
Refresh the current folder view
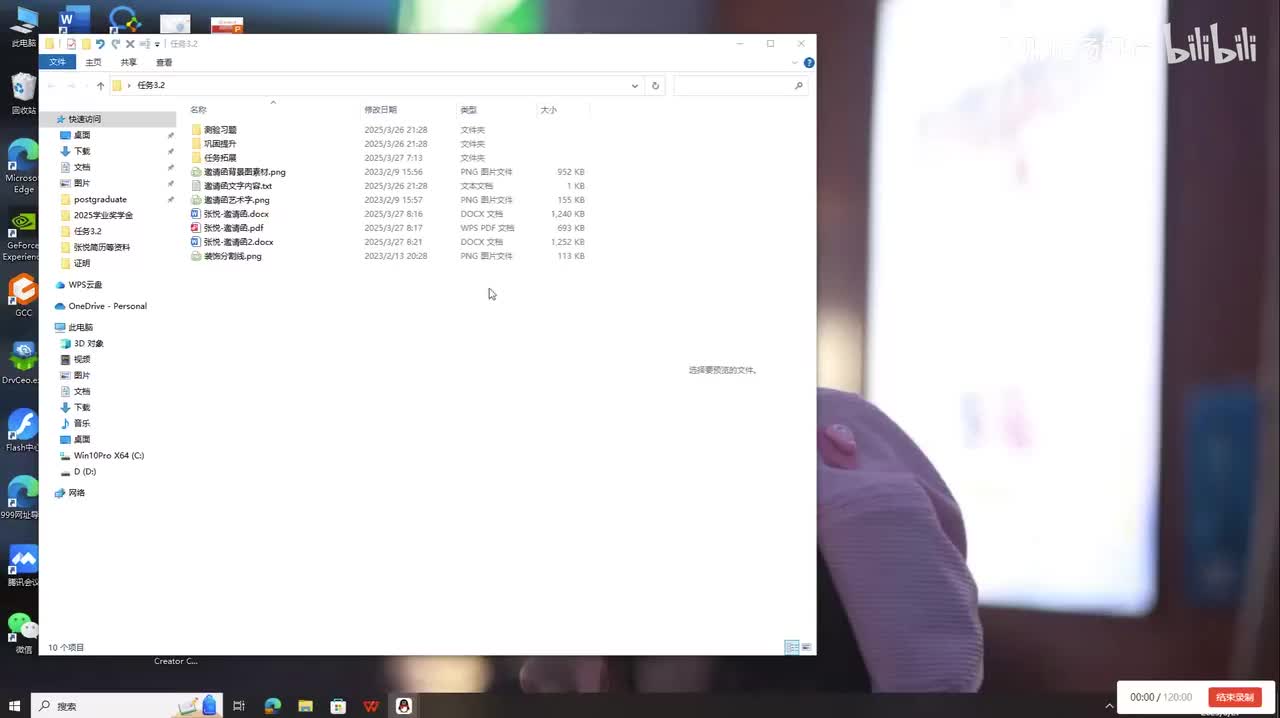(x=655, y=86)
